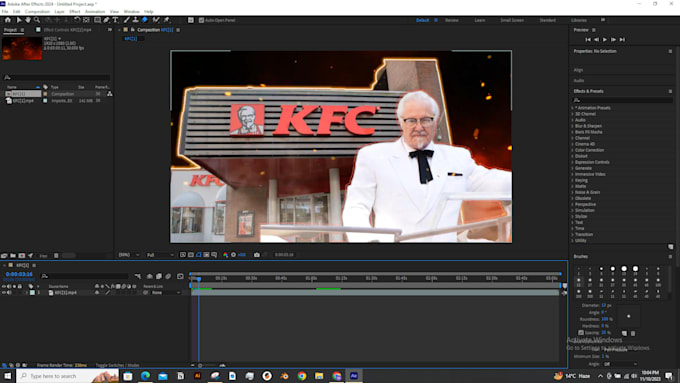
Task: Jump to last frame in Preview panel
Action: coord(622,39)
